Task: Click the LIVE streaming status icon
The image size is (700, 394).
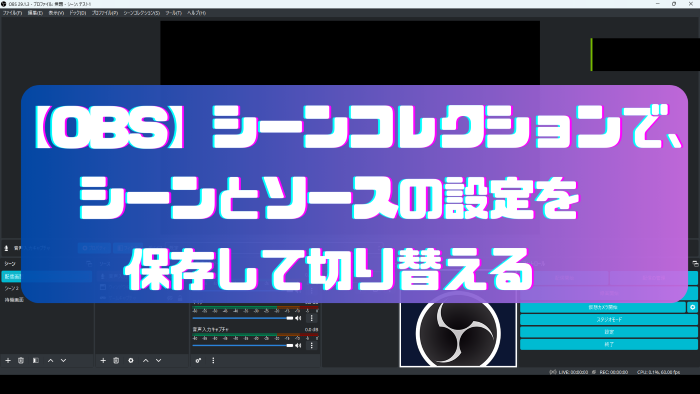Action: 553,372
